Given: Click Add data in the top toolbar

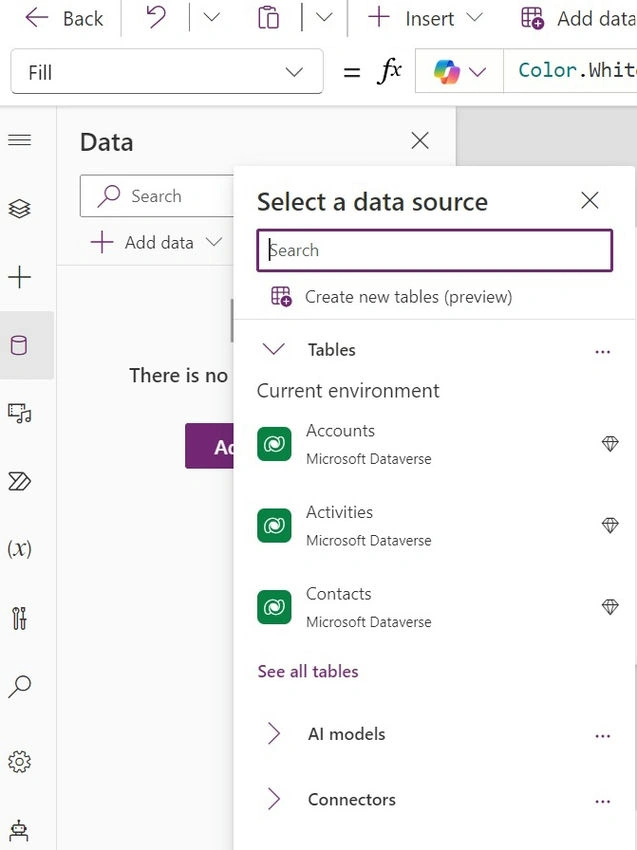Looking at the screenshot, I should (578, 18).
